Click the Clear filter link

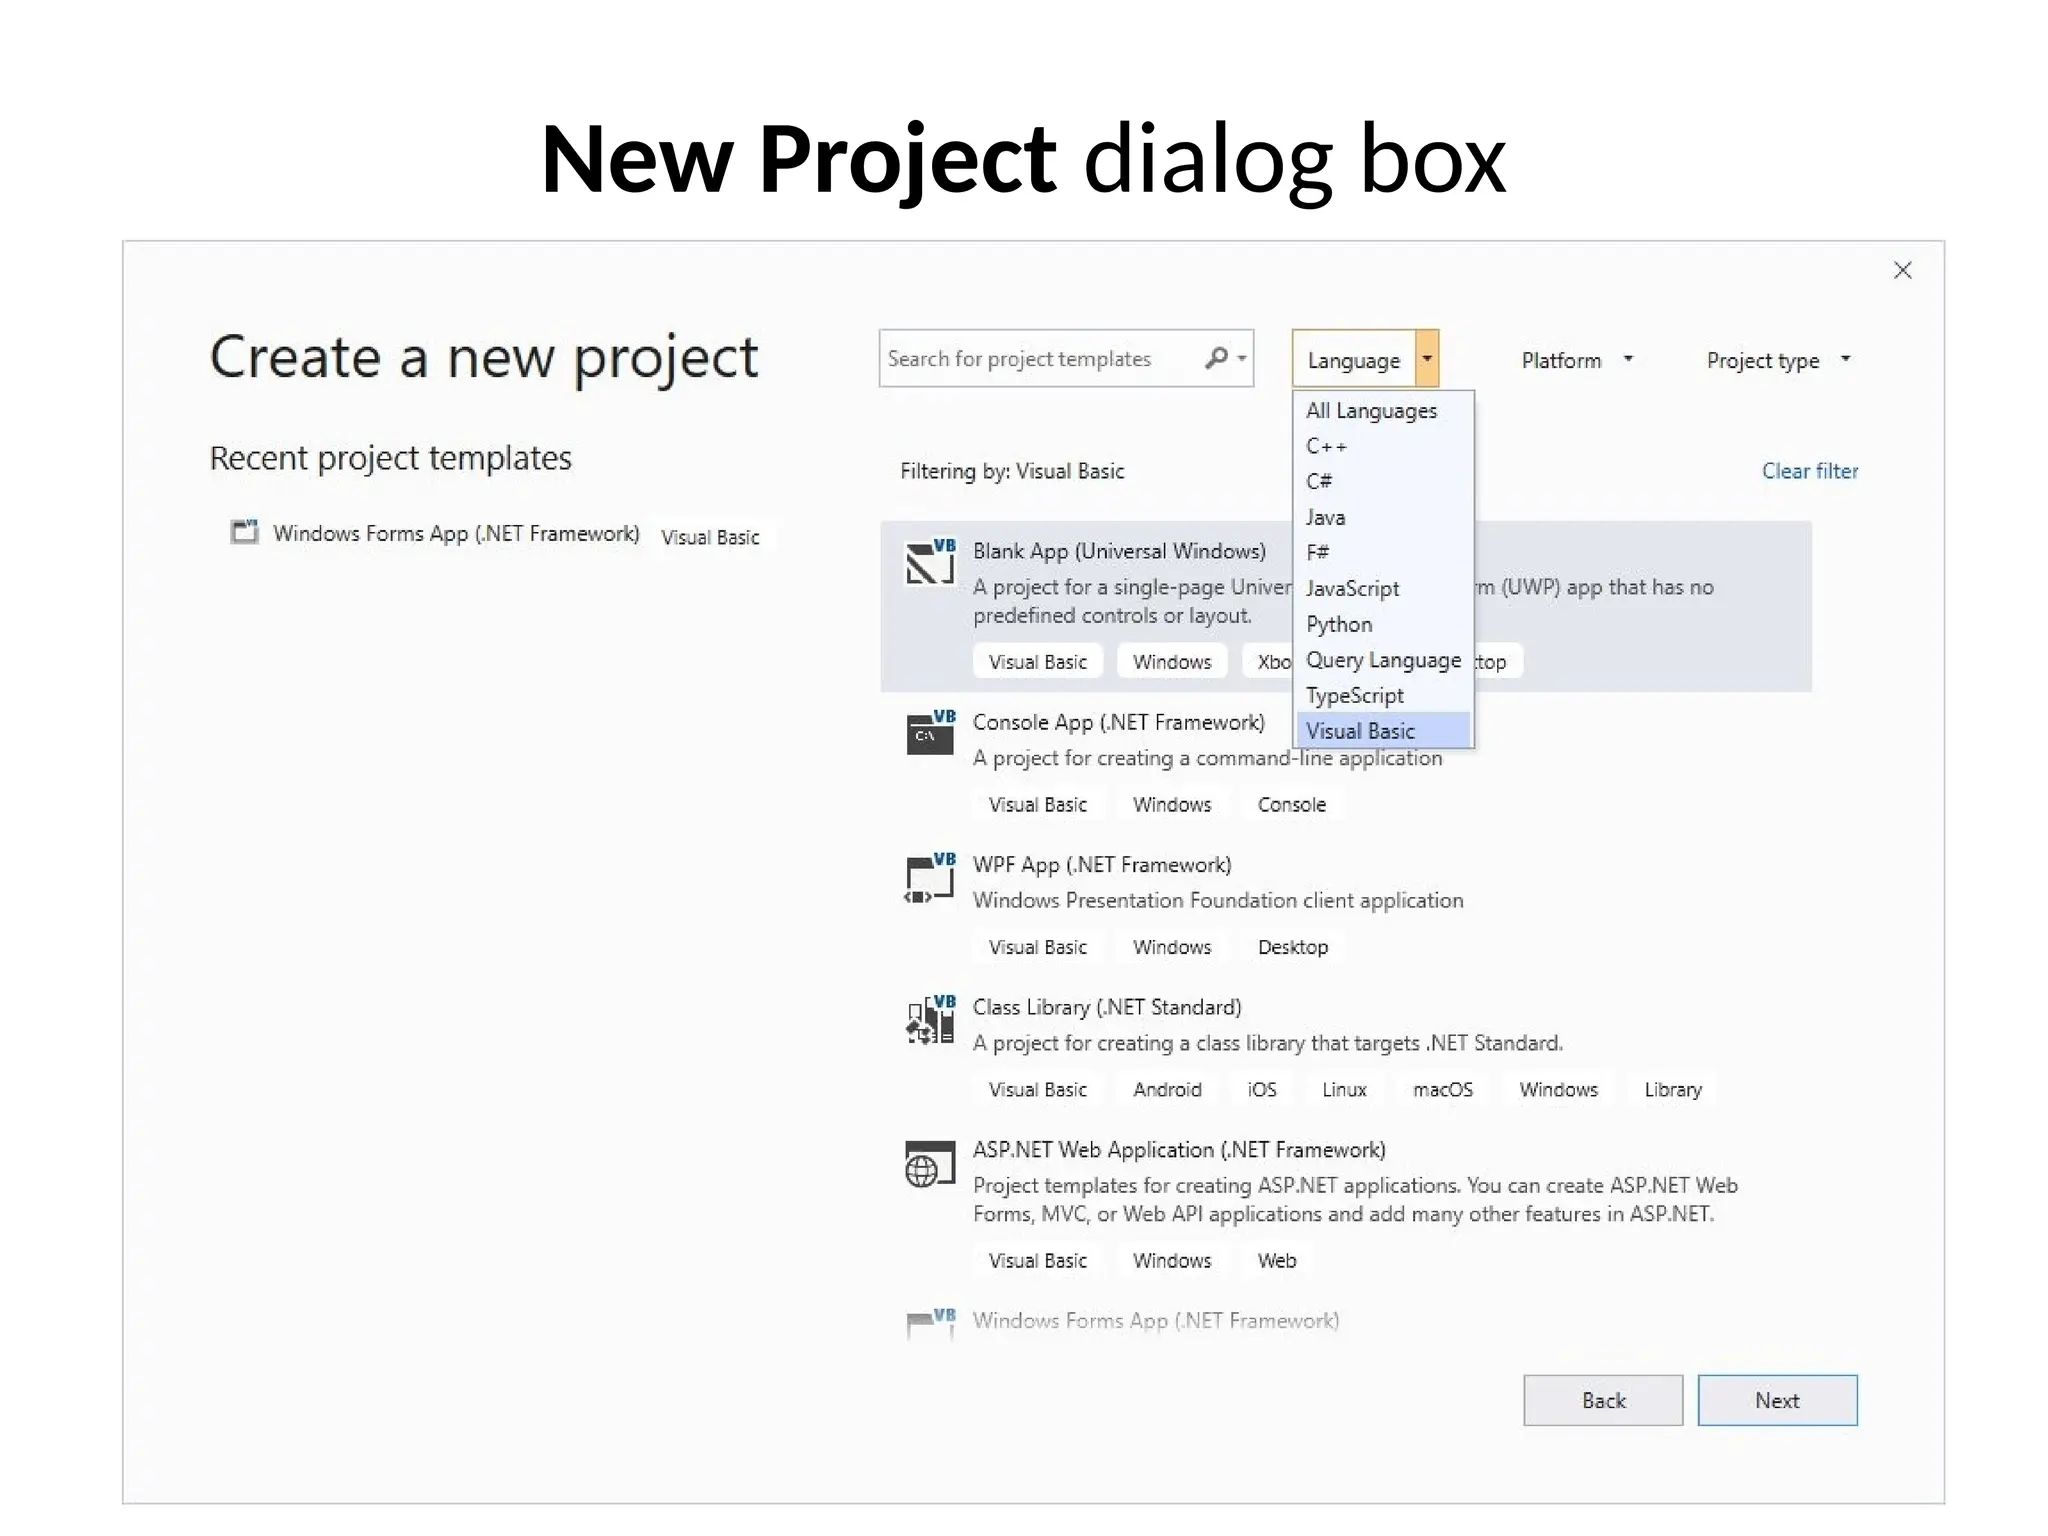click(1809, 471)
